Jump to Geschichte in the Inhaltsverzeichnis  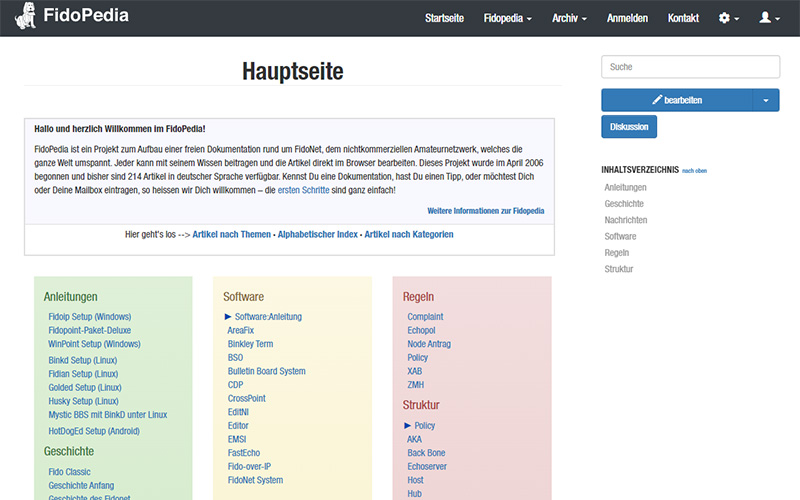[624, 204]
